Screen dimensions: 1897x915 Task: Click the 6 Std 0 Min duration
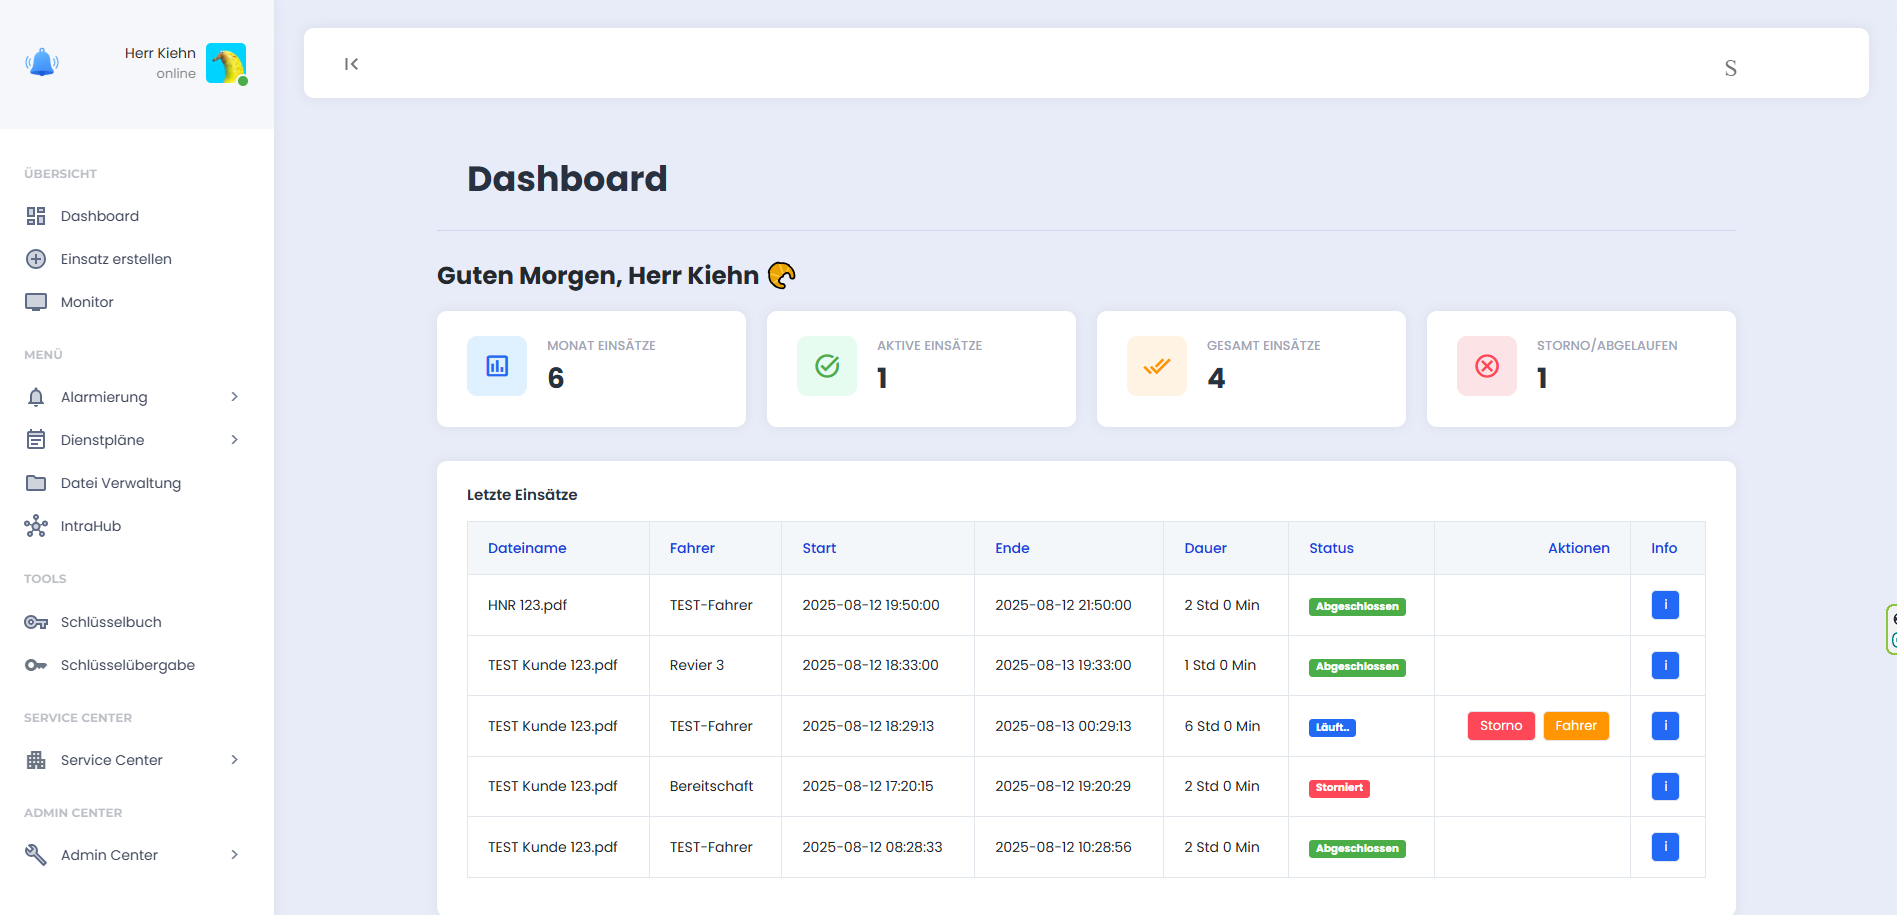[1222, 726]
